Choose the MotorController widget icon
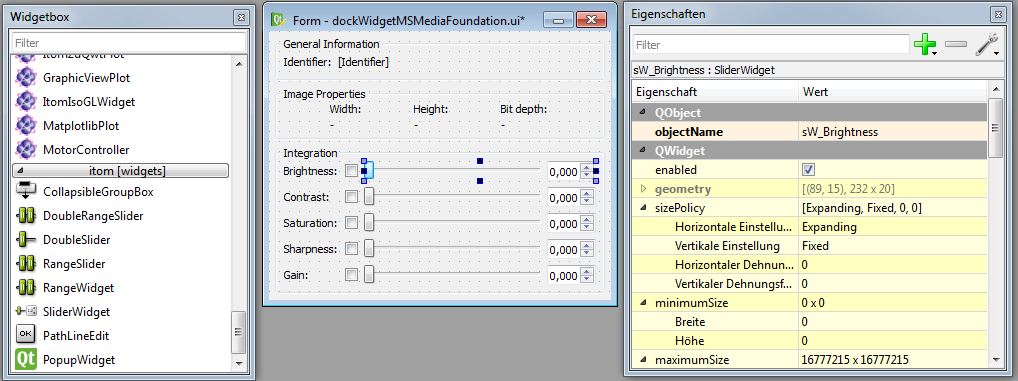The image size is (1018, 381). pos(25,149)
